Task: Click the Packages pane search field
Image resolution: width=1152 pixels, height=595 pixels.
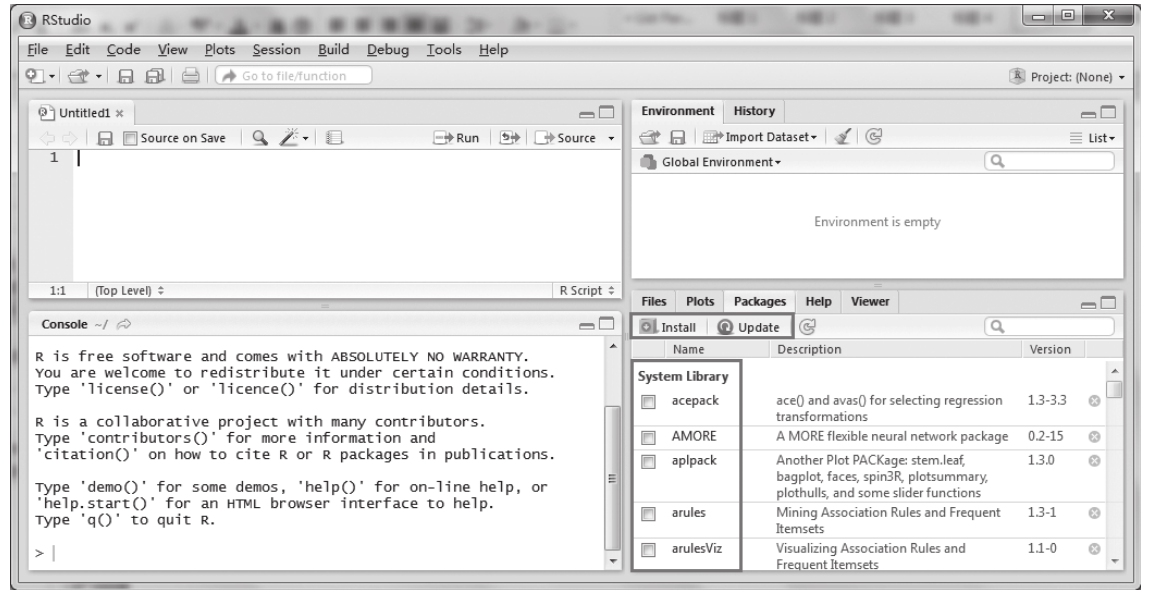Action: (1049, 326)
